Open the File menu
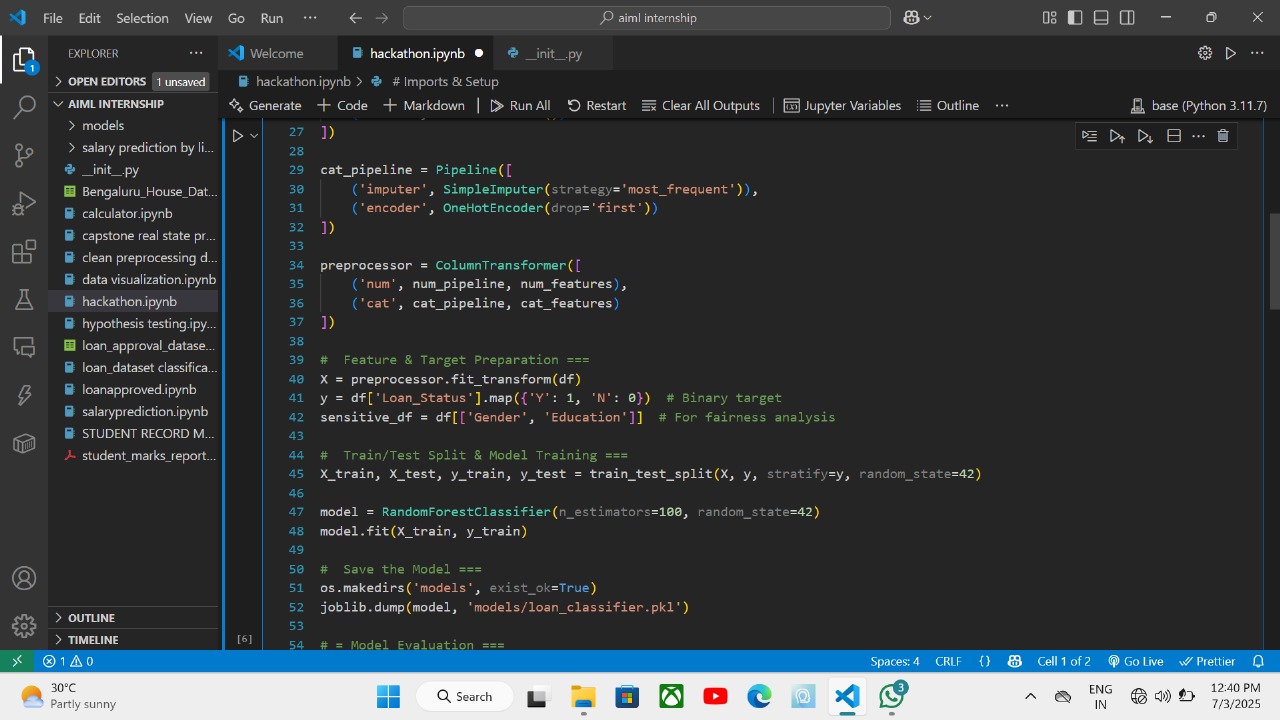 53,18
